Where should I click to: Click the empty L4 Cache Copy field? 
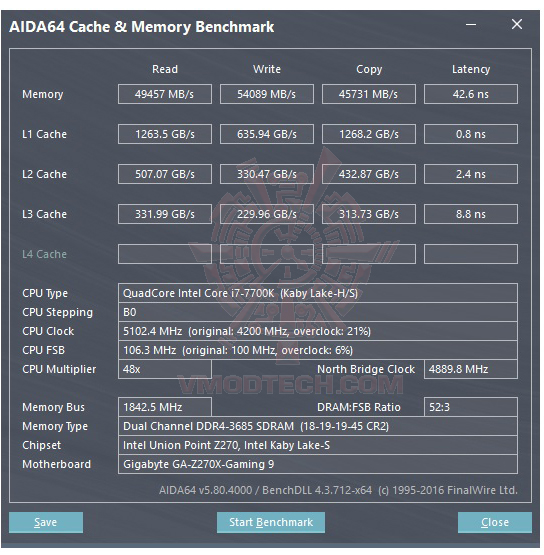[x=368, y=254]
